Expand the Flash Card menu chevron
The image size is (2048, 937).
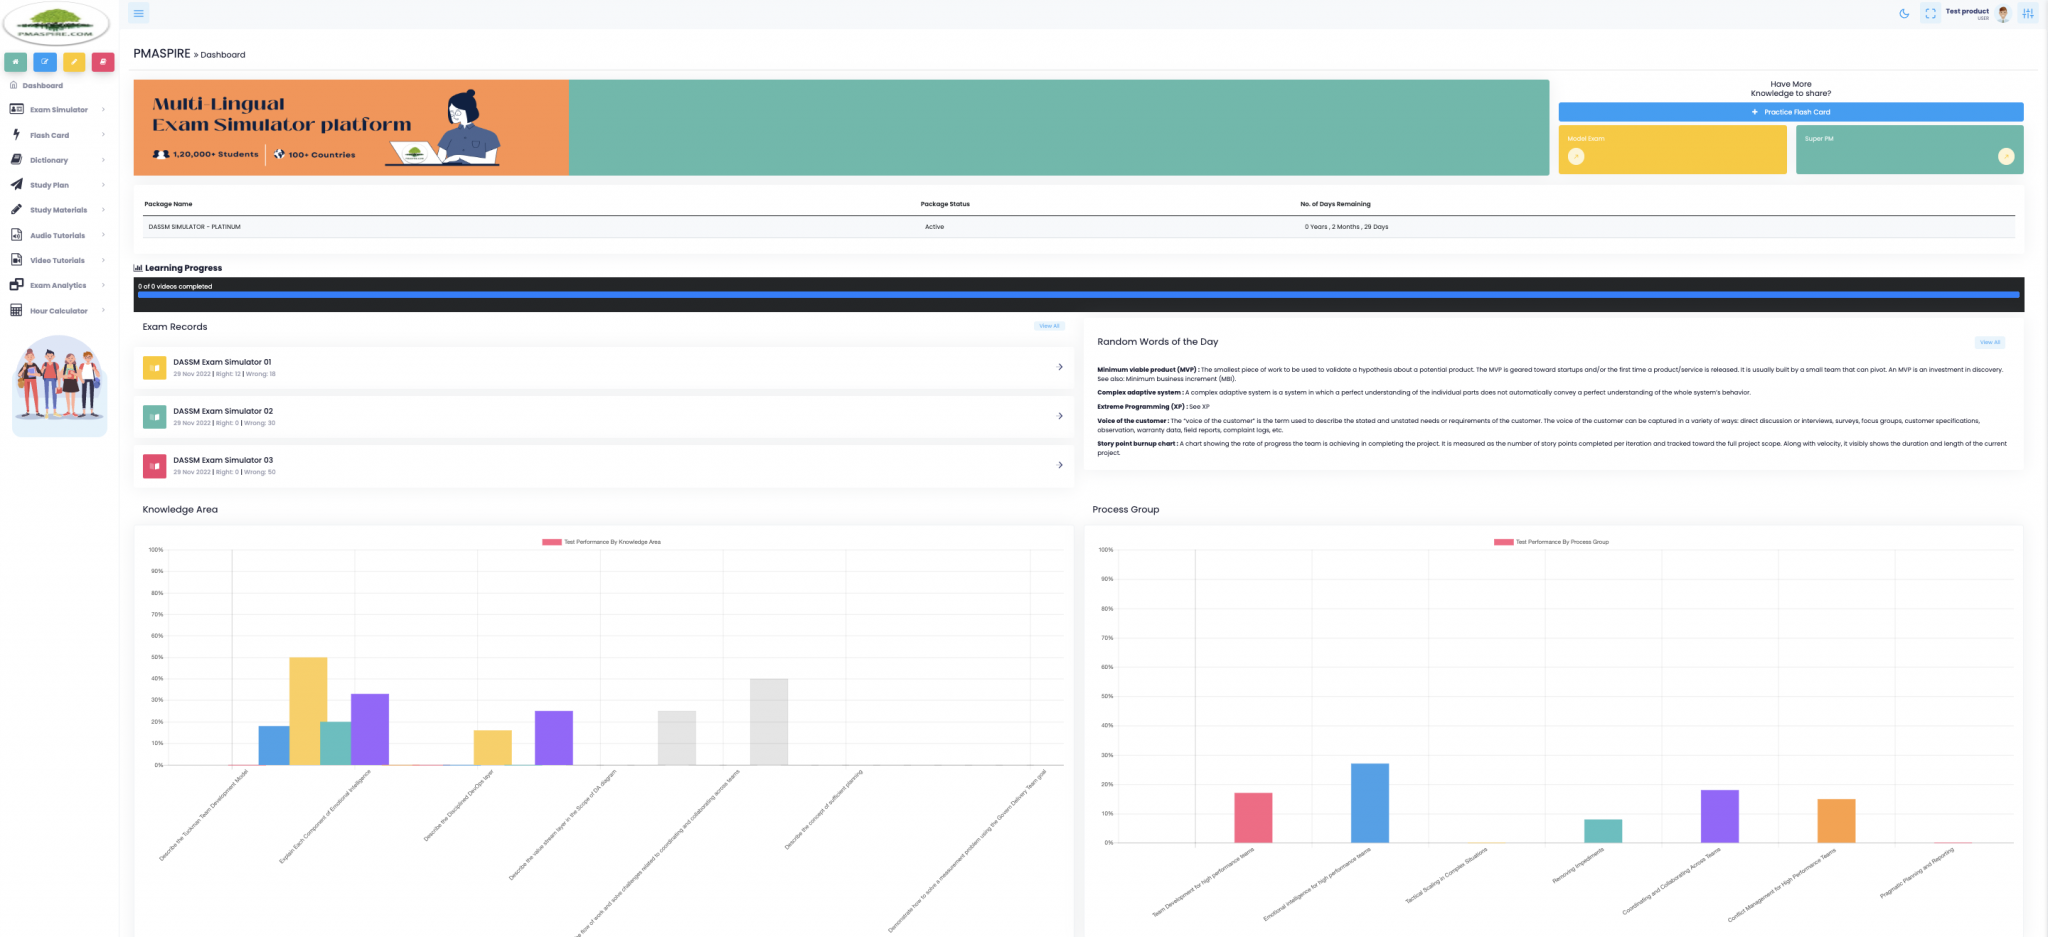point(103,134)
